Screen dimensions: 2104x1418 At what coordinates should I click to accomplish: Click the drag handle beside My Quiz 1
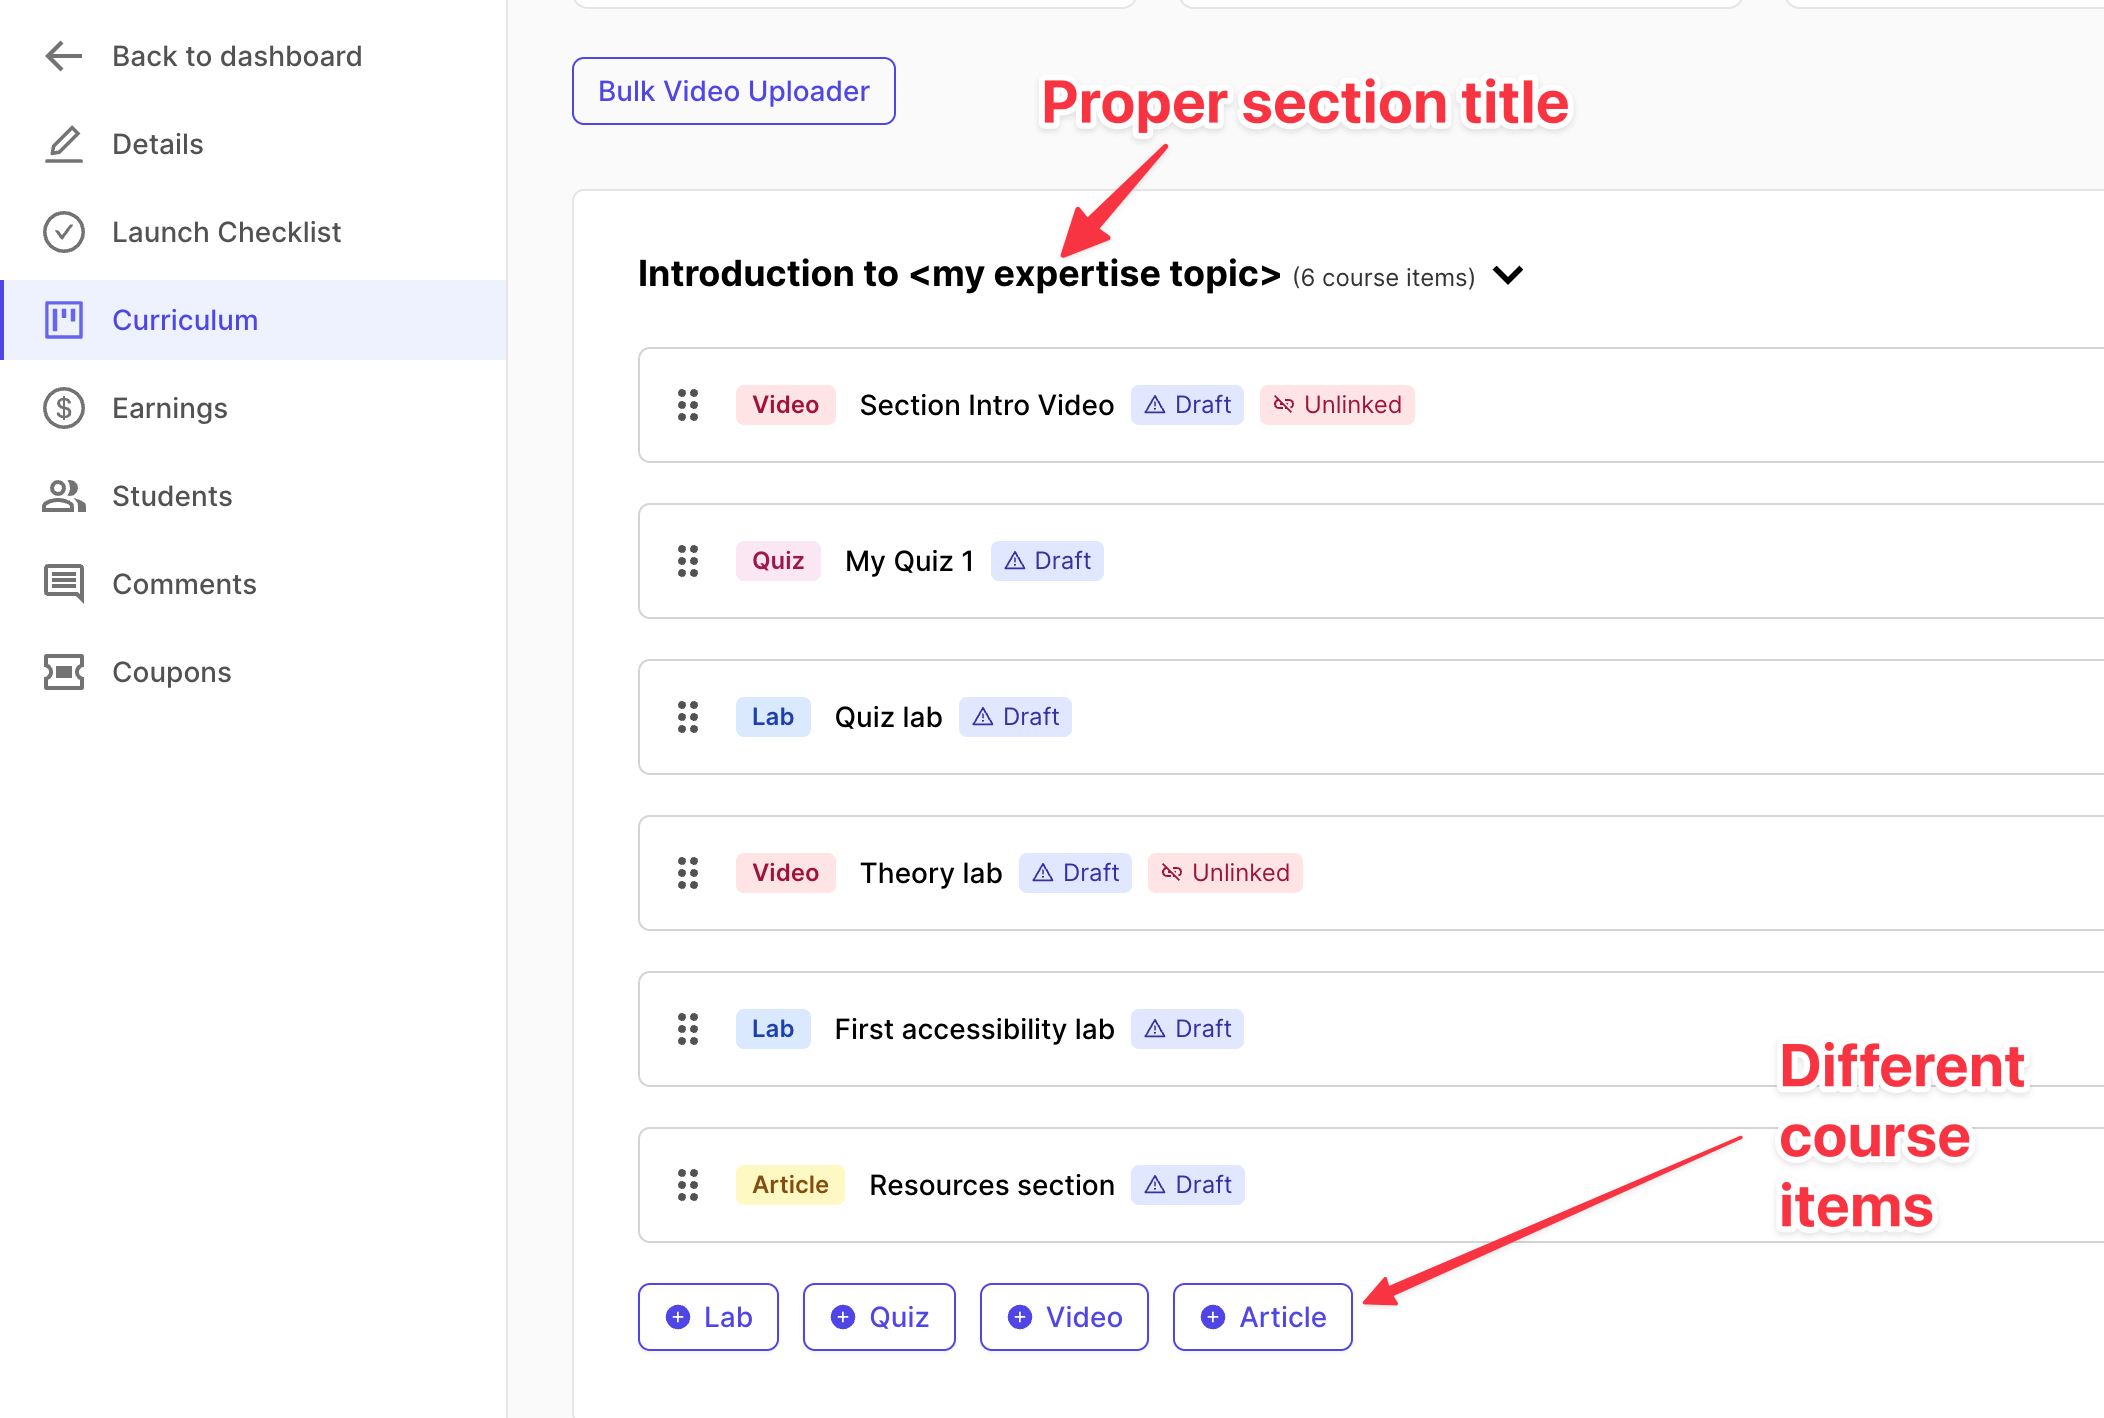click(x=688, y=561)
